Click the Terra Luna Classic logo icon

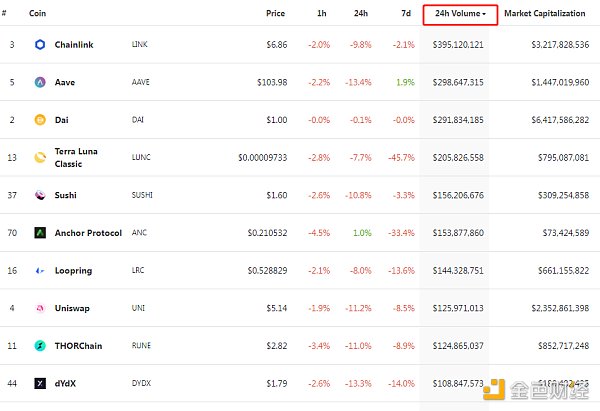click(40, 157)
